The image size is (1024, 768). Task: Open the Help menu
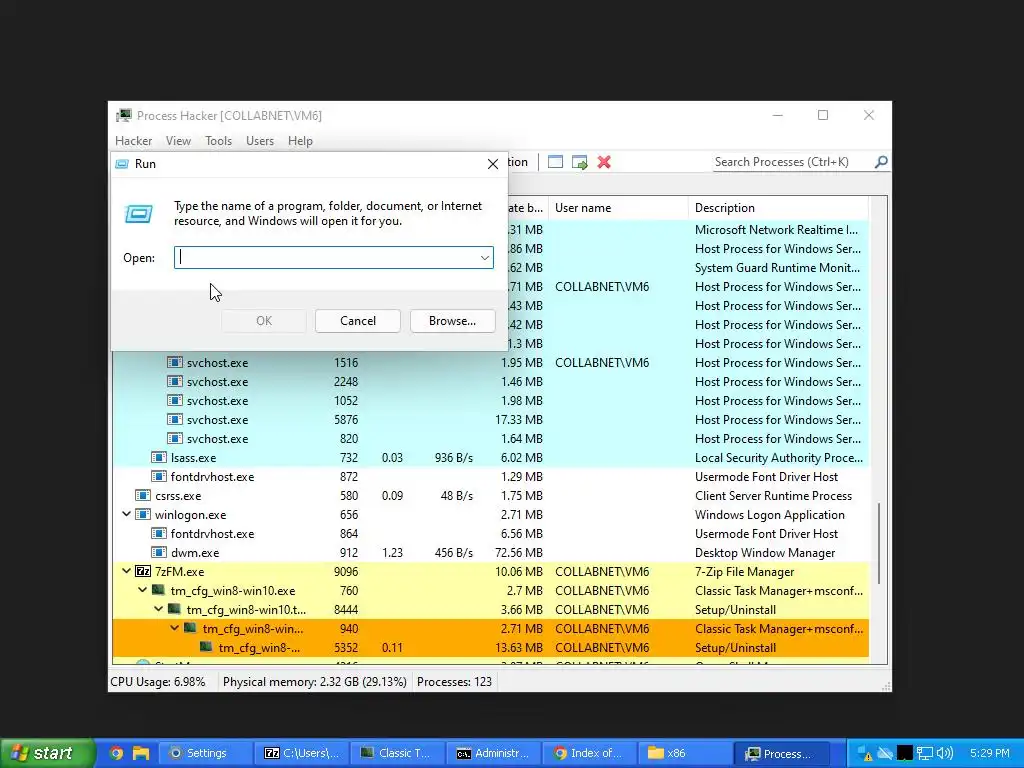coord(300,141)
